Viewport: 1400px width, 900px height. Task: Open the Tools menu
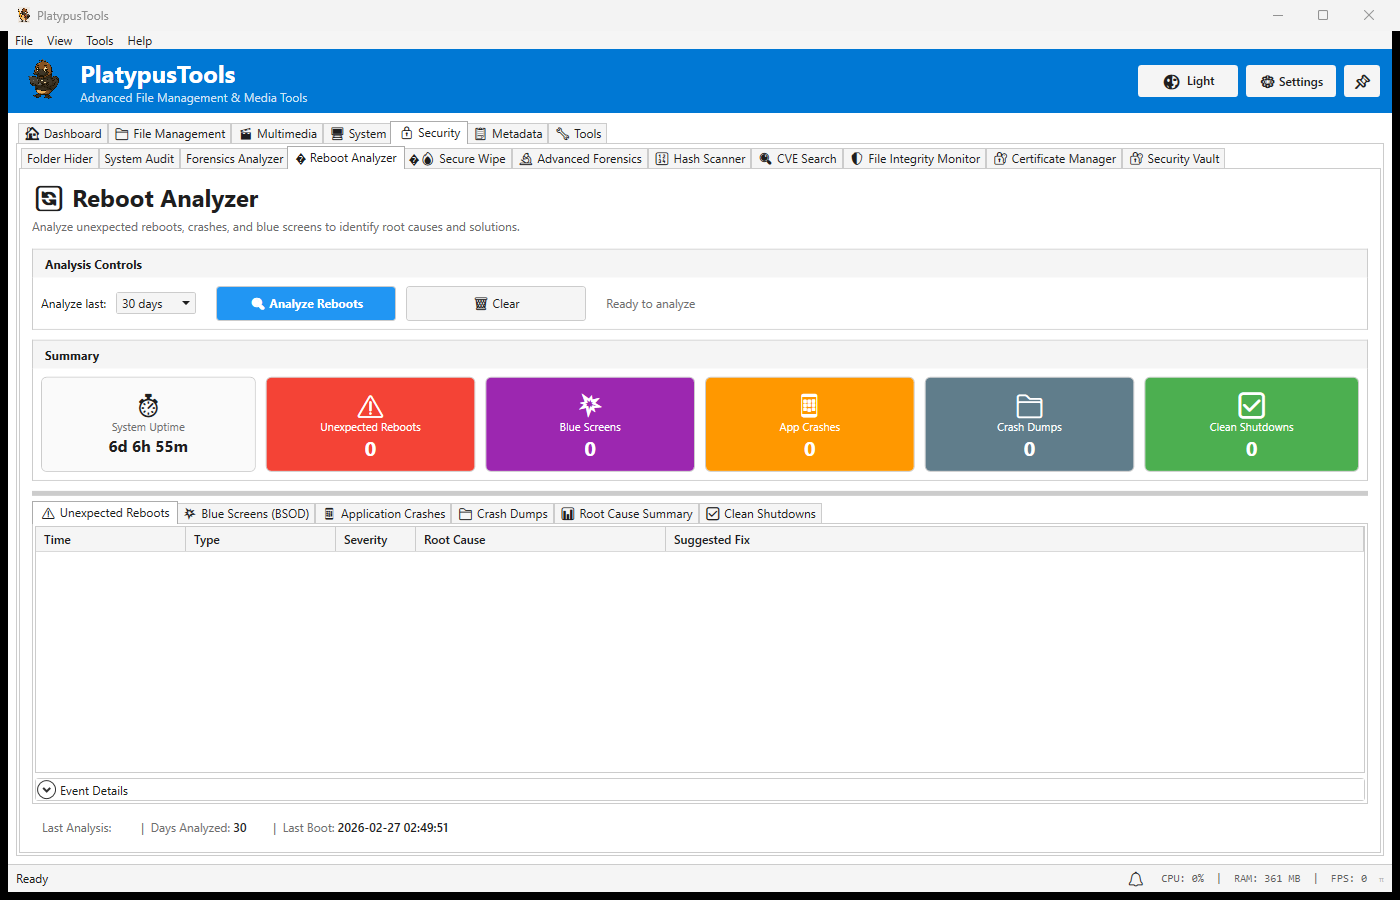pos(99,41)
